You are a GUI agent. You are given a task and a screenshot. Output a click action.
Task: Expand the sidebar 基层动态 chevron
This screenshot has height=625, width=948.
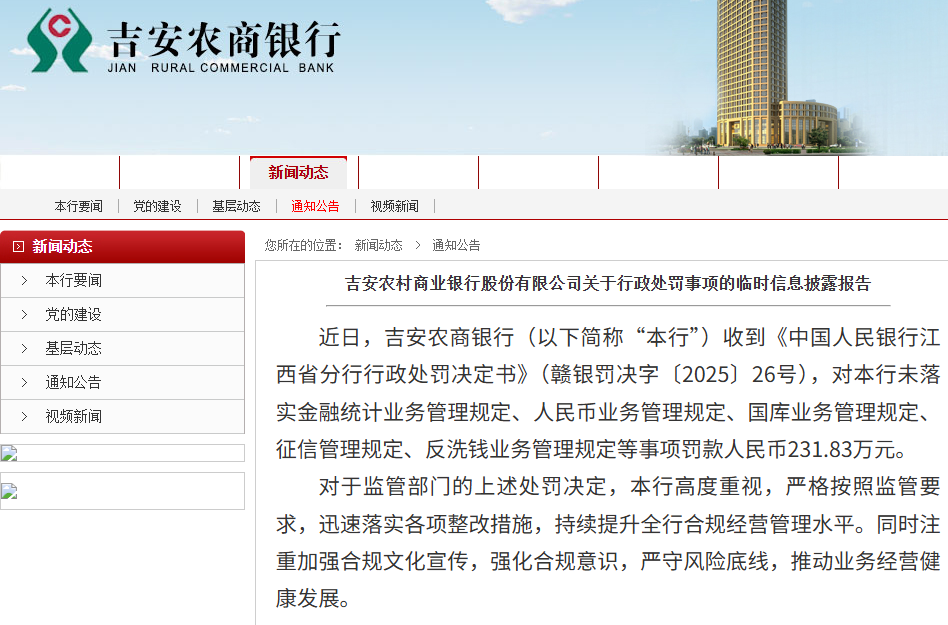(x=24, y=349)
